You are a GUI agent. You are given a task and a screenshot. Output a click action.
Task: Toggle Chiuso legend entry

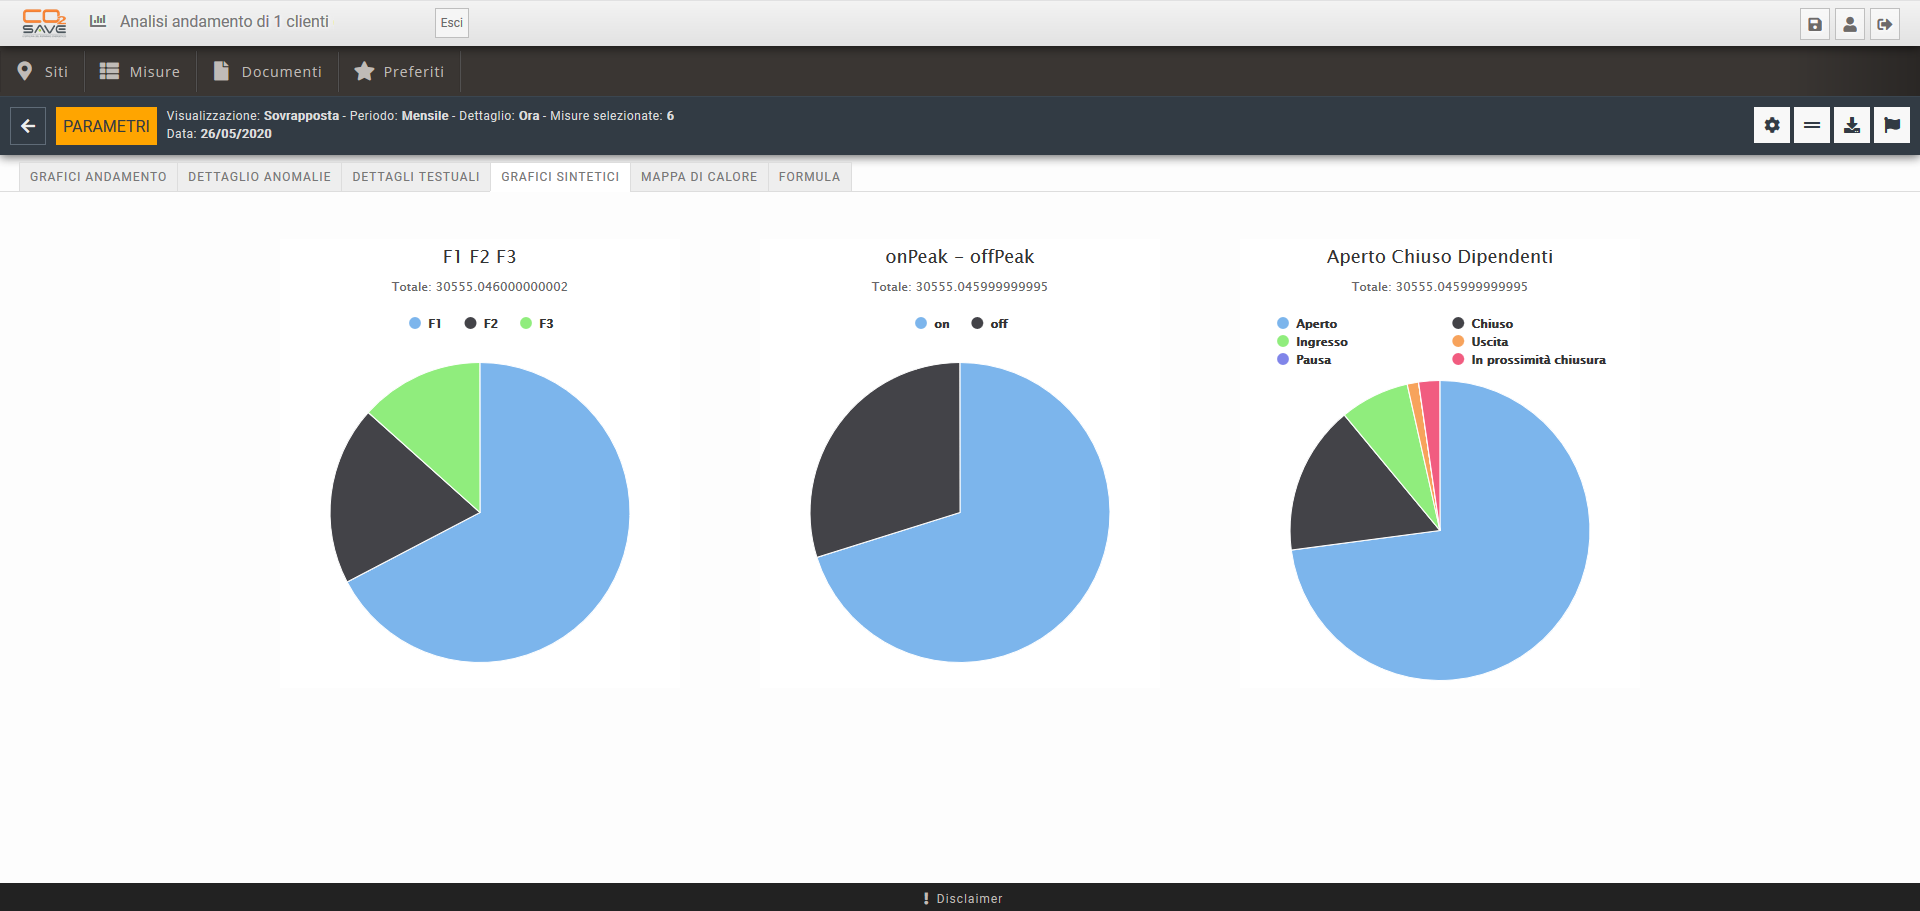(1483, 323)
